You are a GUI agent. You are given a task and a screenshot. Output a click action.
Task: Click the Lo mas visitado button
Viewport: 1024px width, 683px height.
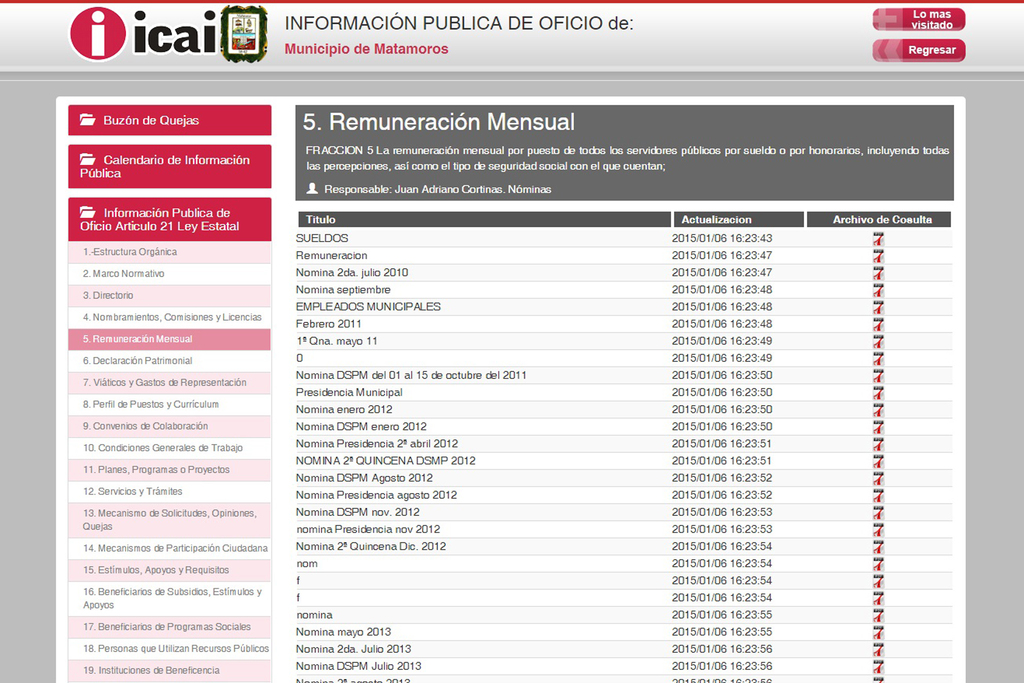[919, 19]
